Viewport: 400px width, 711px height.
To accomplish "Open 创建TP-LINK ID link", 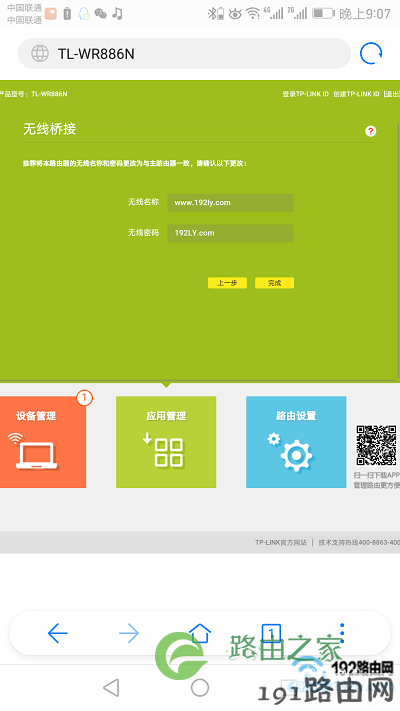I will click(356, 94).
